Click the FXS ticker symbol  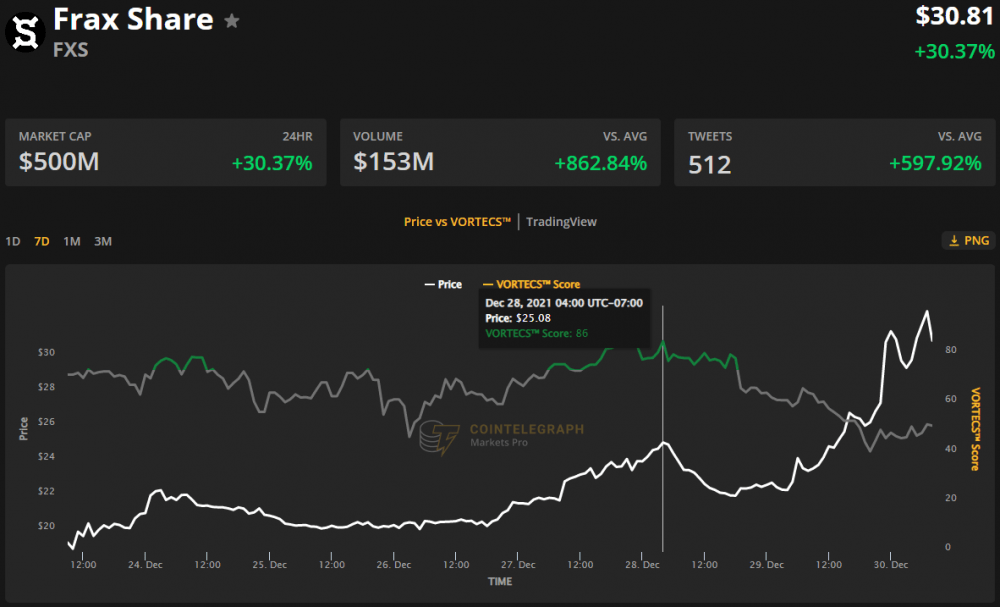(70, 50)
